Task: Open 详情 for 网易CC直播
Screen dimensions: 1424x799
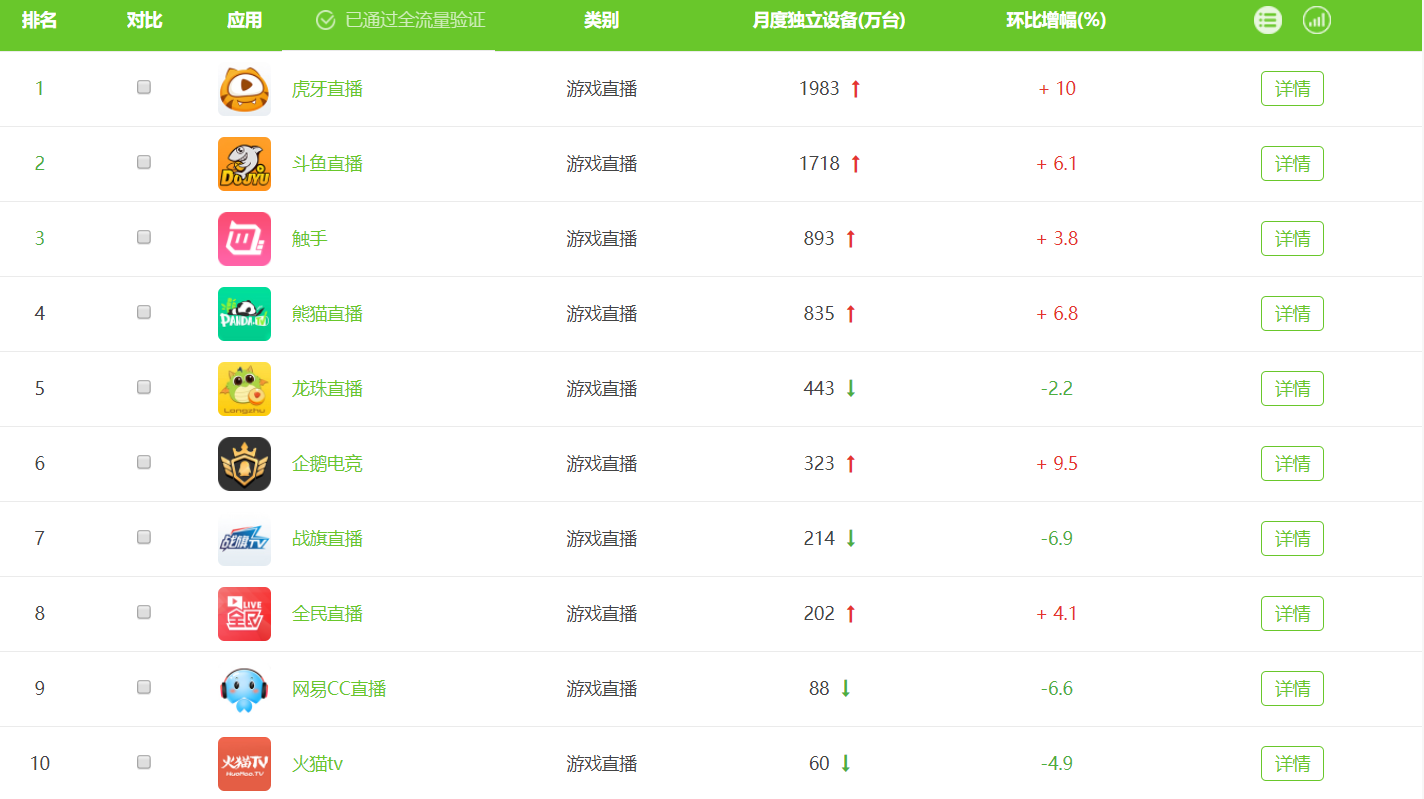Action: (1292, 689)
